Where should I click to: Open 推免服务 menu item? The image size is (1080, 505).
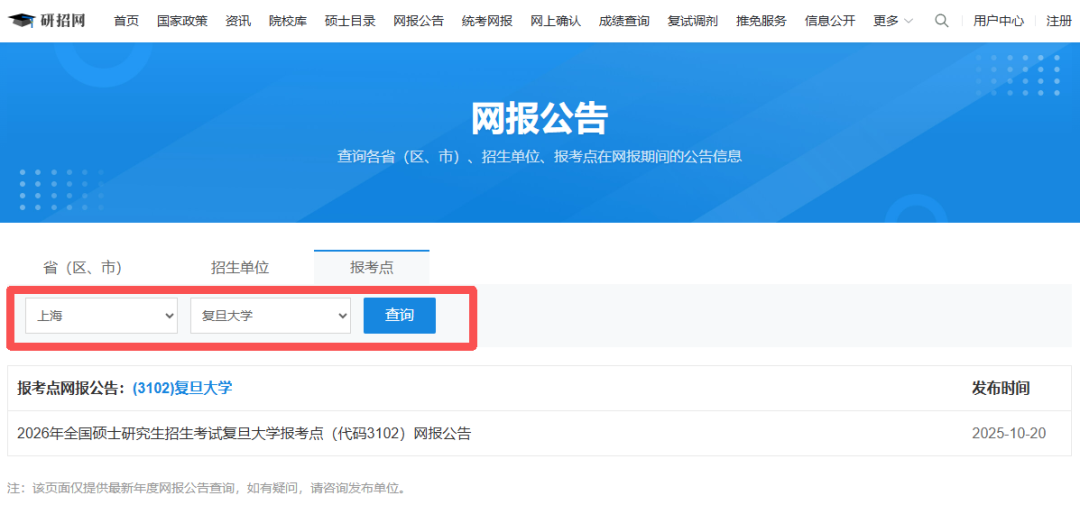(x=761, y=21)
